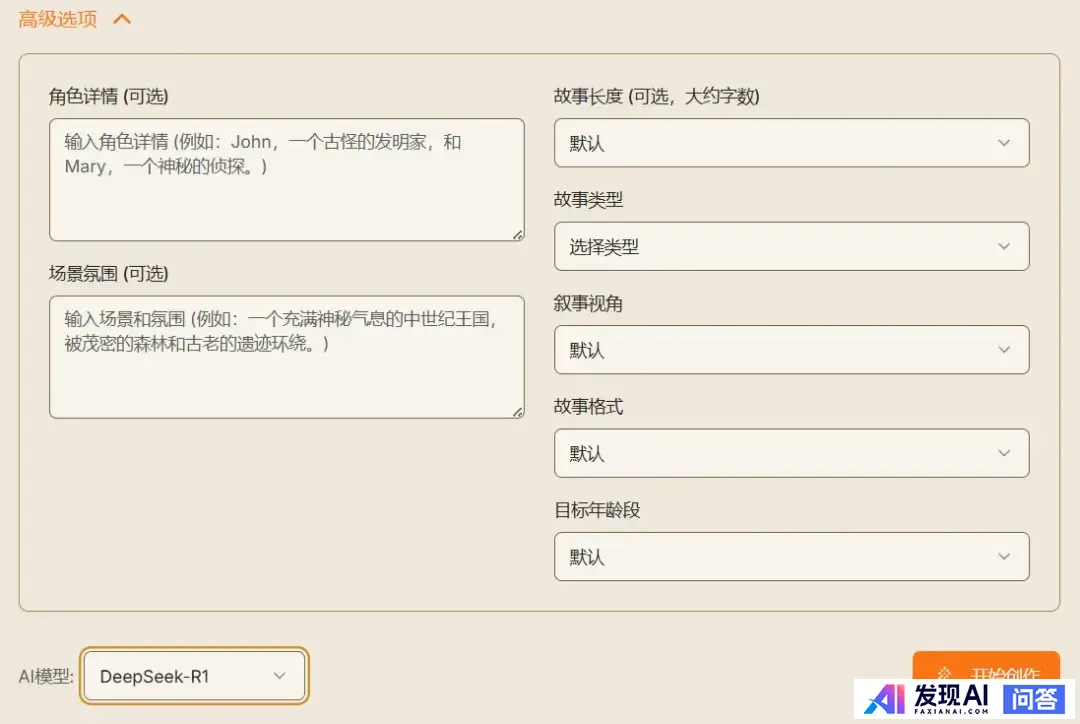Click the 故事格式 label
The image size is (1080, 724).
tap(588, 406)
